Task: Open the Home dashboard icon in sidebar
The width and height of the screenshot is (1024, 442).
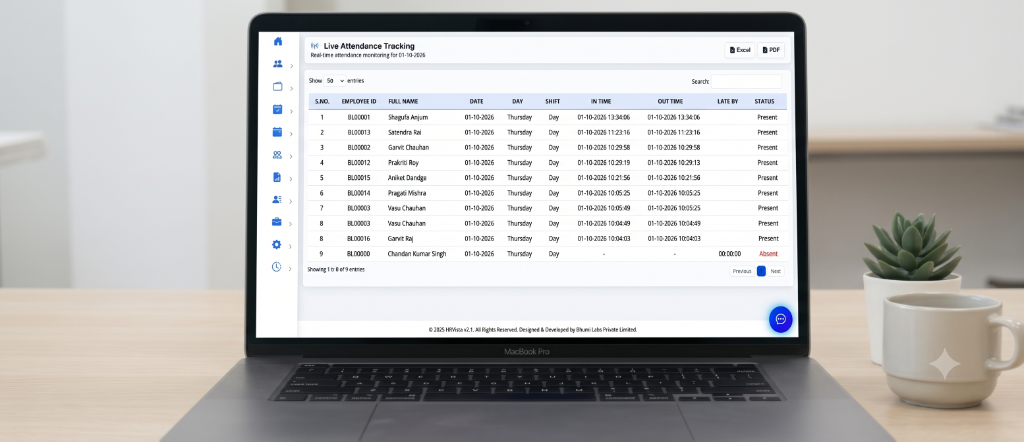Action: pyautogui.click(x=278, y=41)
